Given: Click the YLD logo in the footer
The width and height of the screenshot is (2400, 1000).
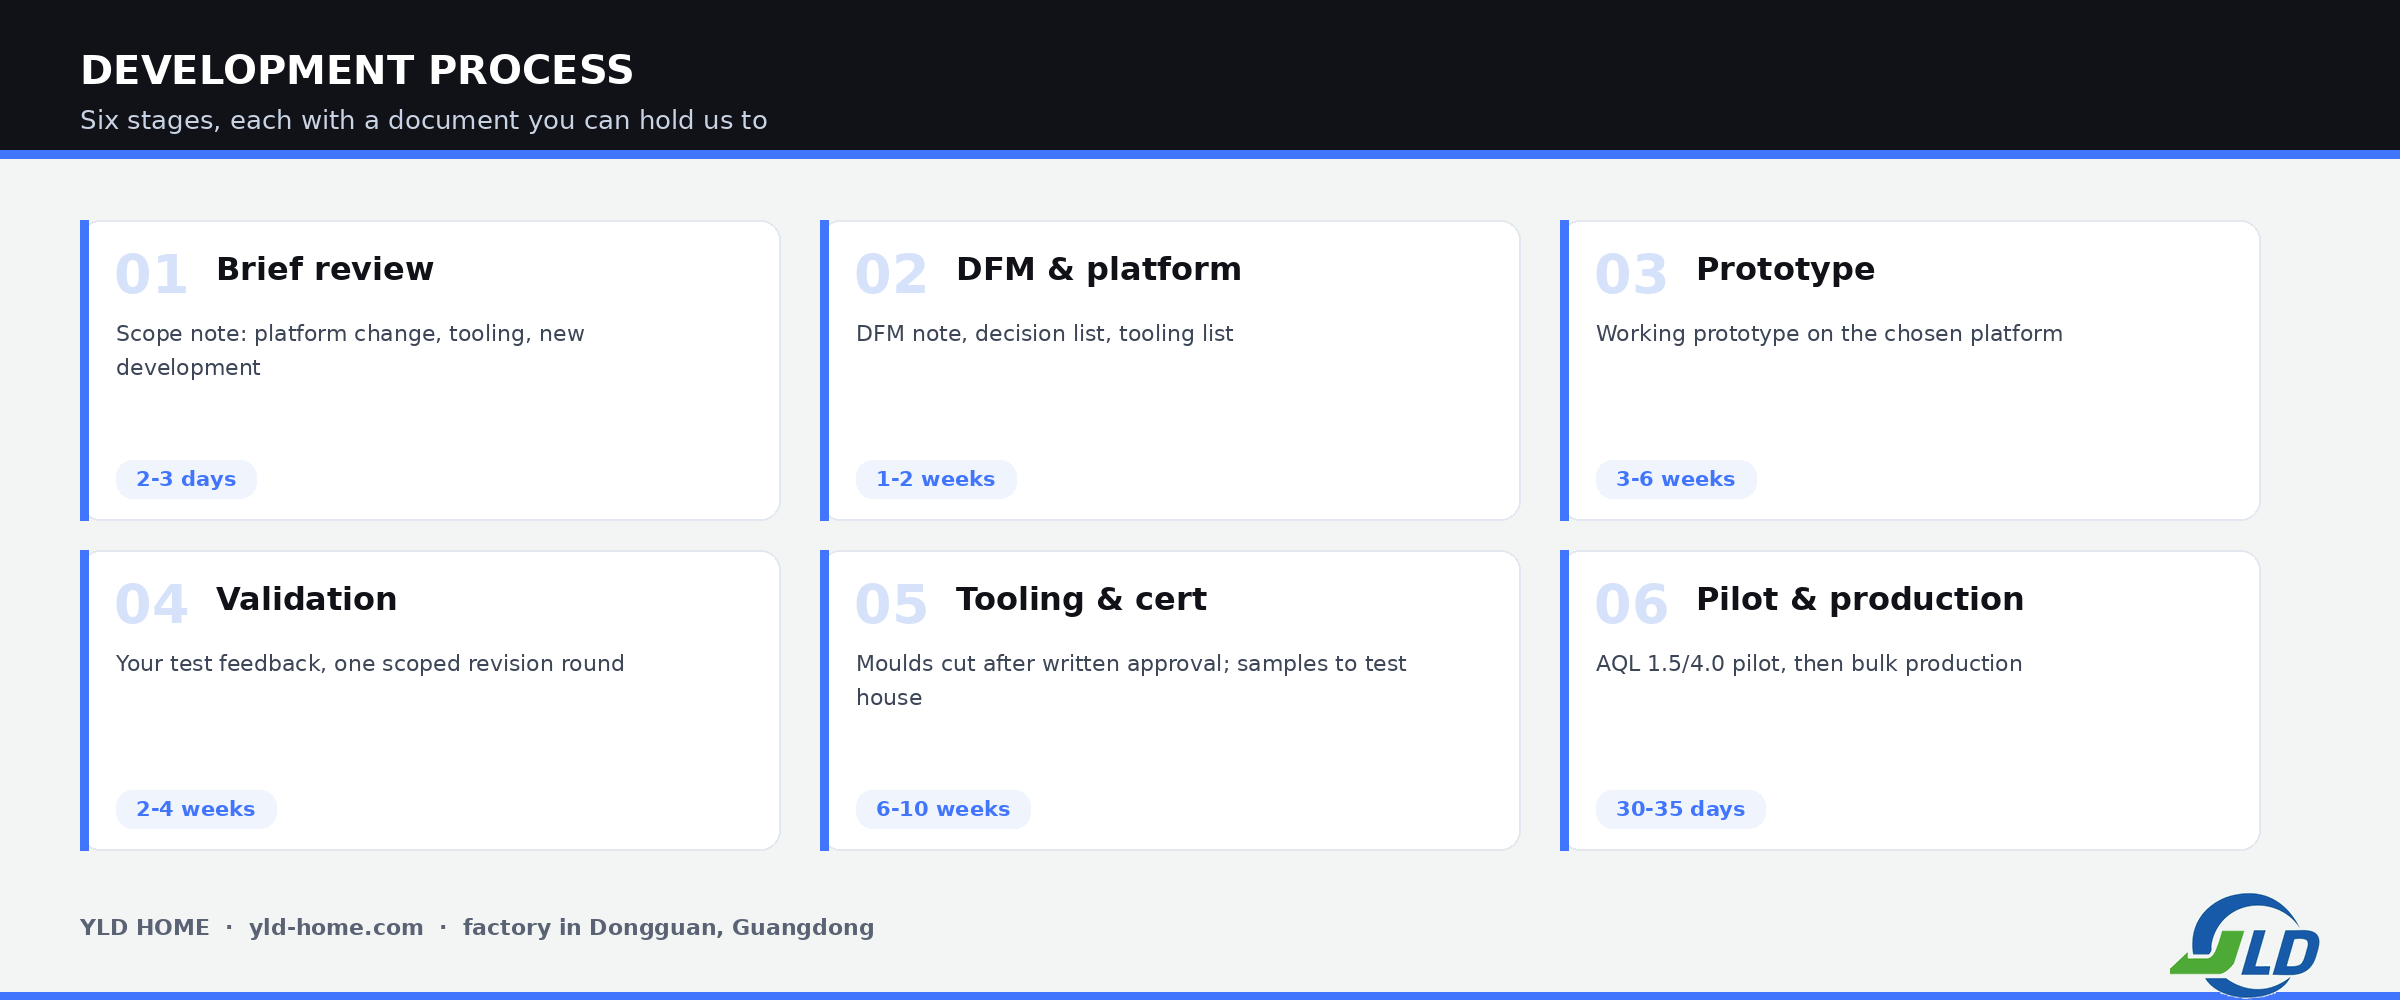Looking at the screenshot, I should 2245,945.
